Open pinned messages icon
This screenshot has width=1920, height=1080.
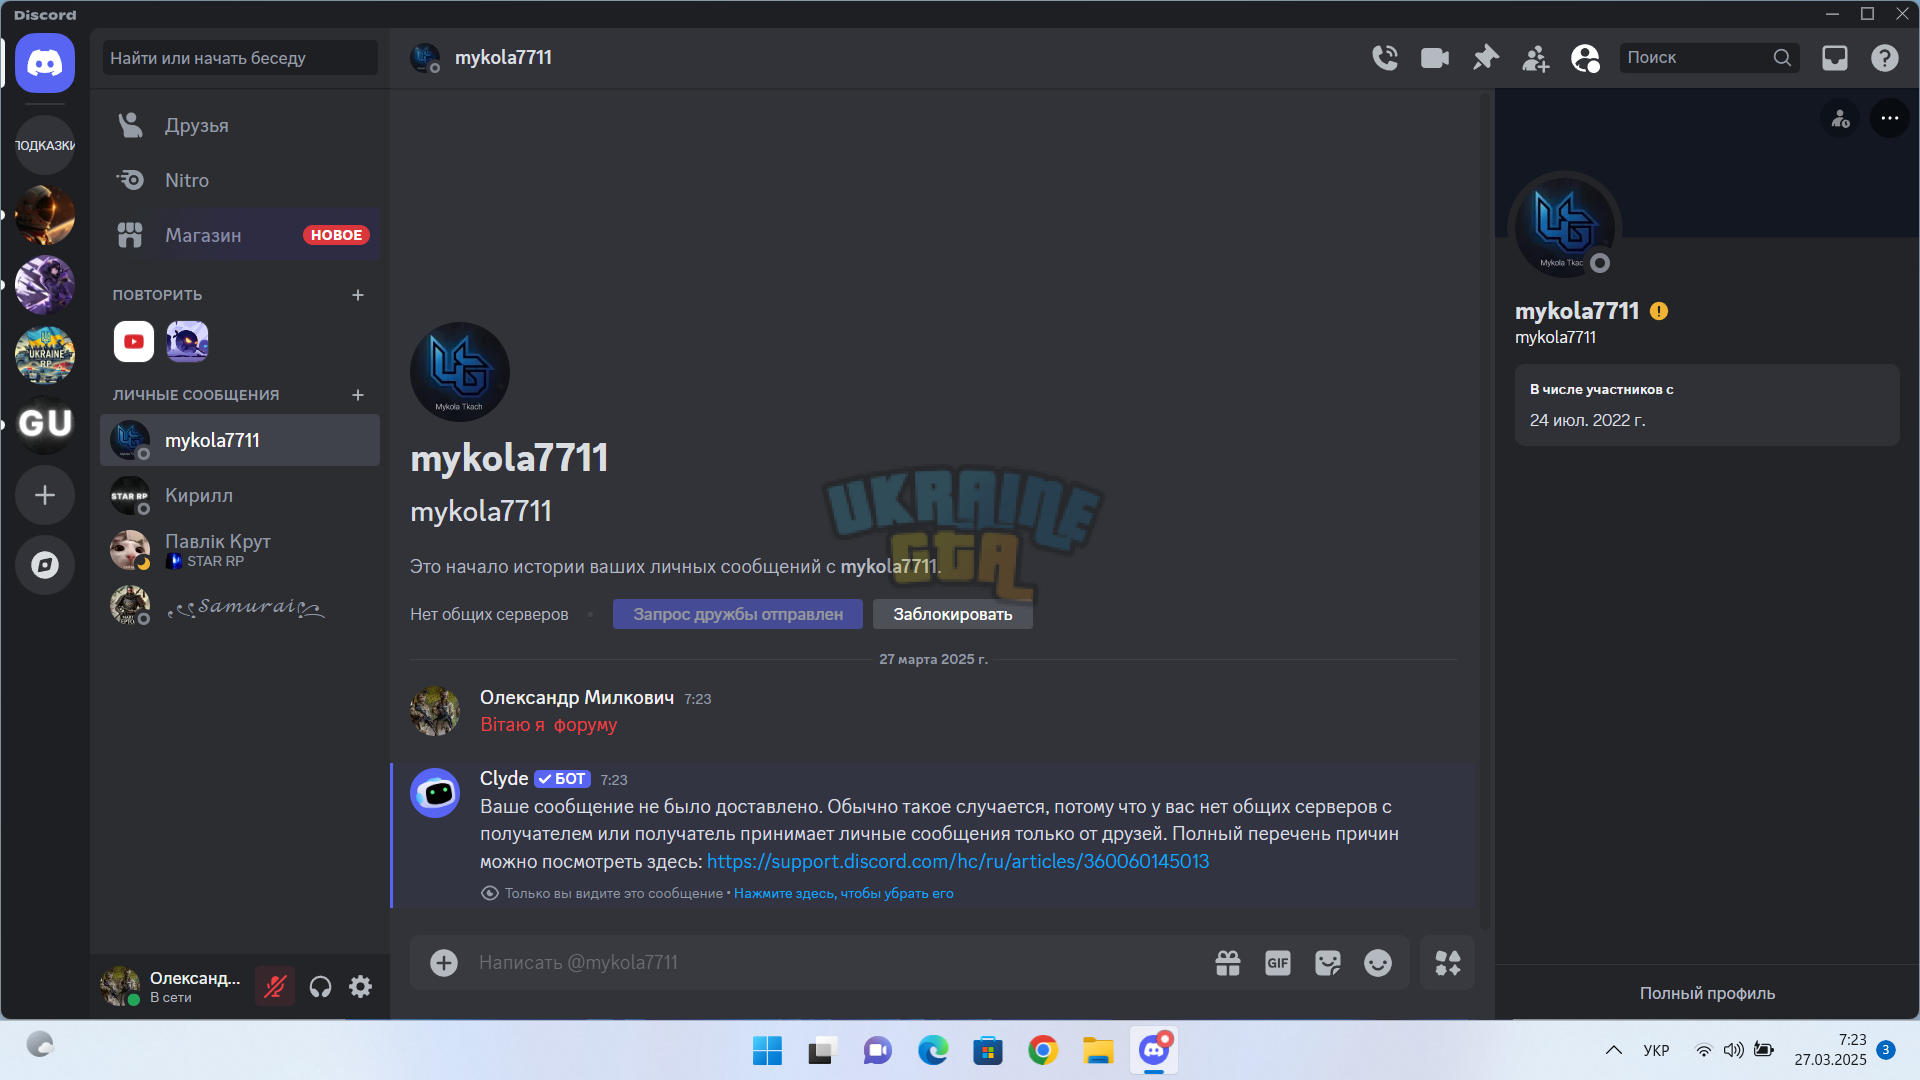[x=1485, y=58]
